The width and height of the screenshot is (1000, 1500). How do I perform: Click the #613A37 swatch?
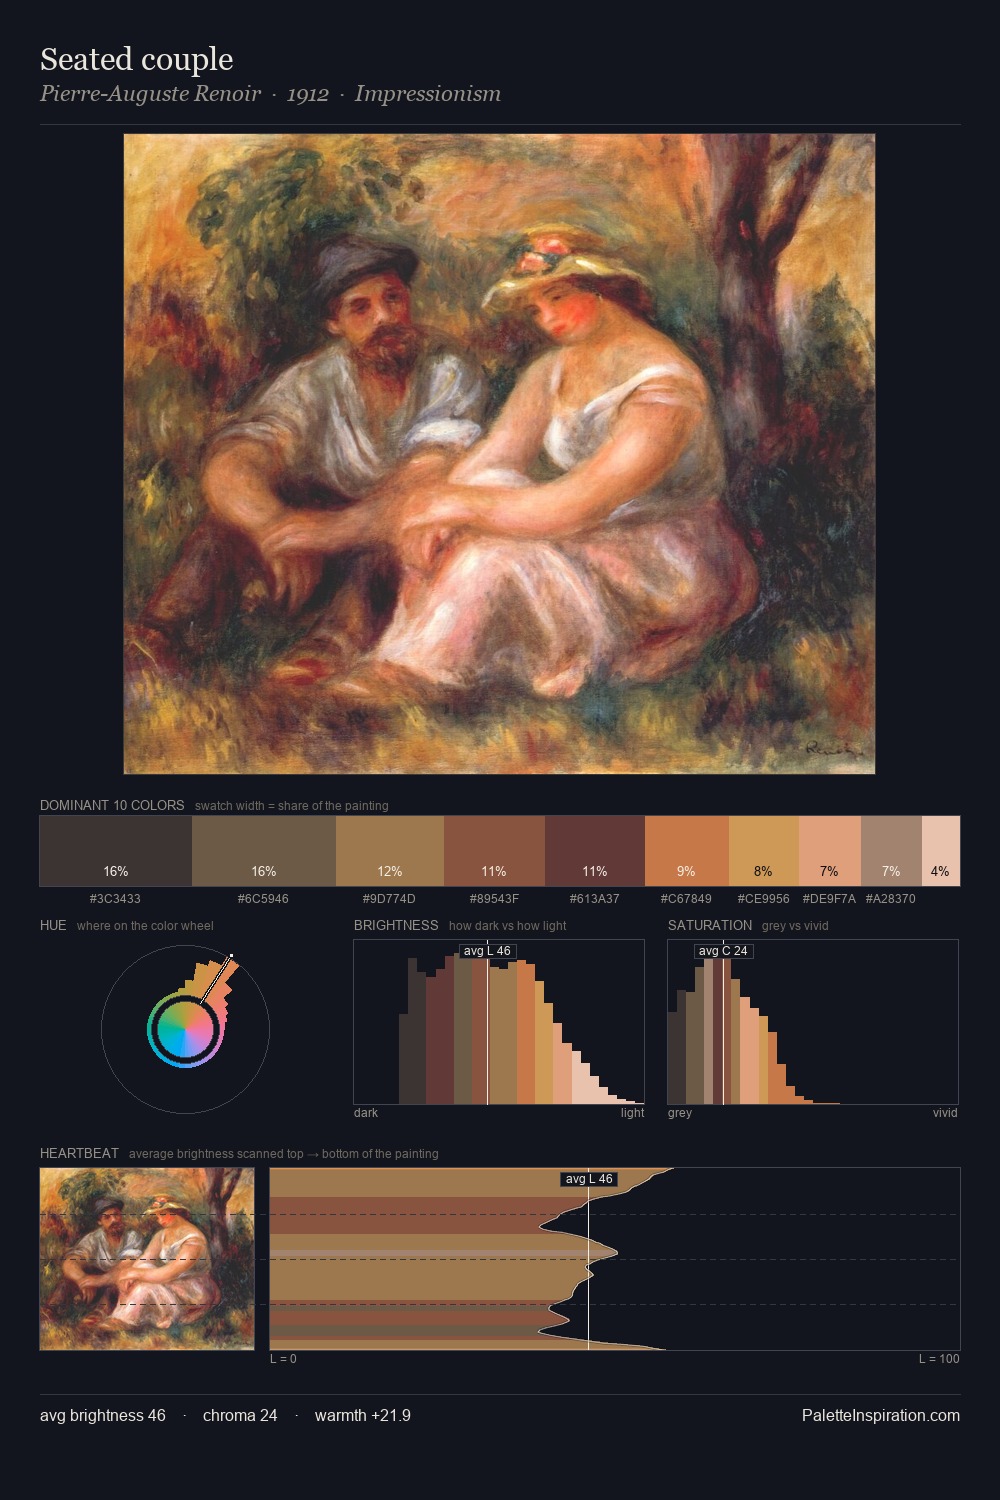595,851
